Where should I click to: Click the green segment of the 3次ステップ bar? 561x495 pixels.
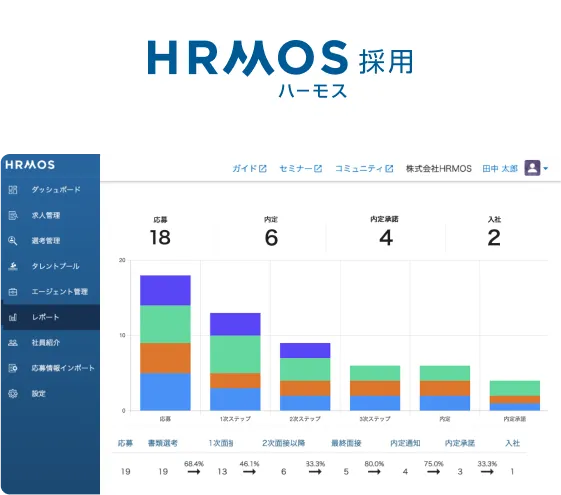pos(375,373)
